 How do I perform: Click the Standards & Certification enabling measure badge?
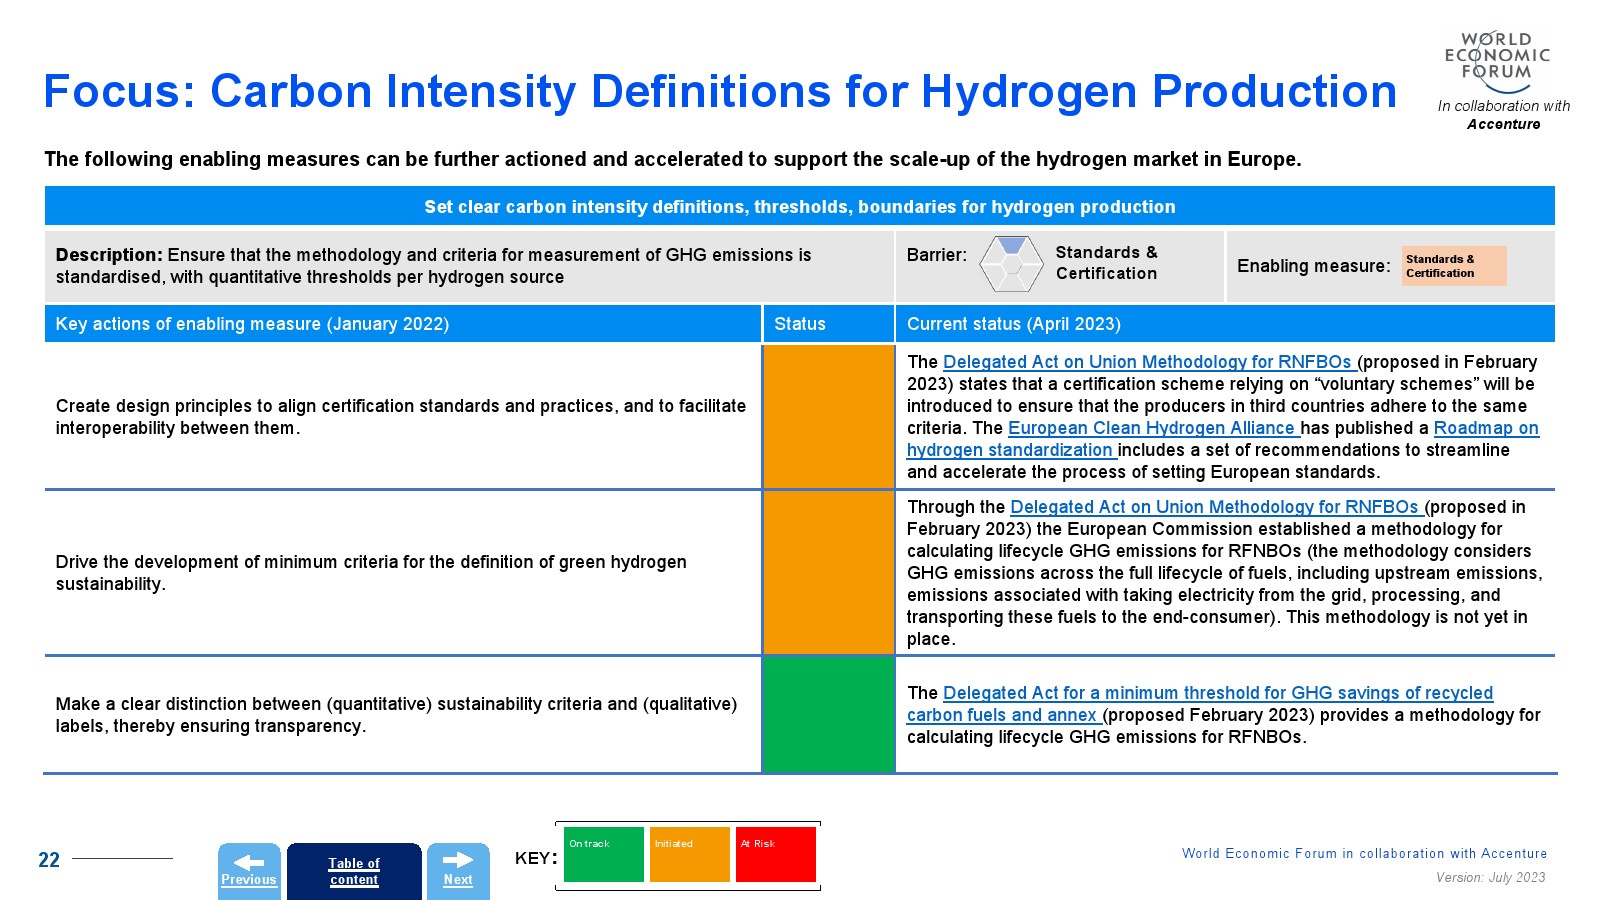click(1453, 266)
